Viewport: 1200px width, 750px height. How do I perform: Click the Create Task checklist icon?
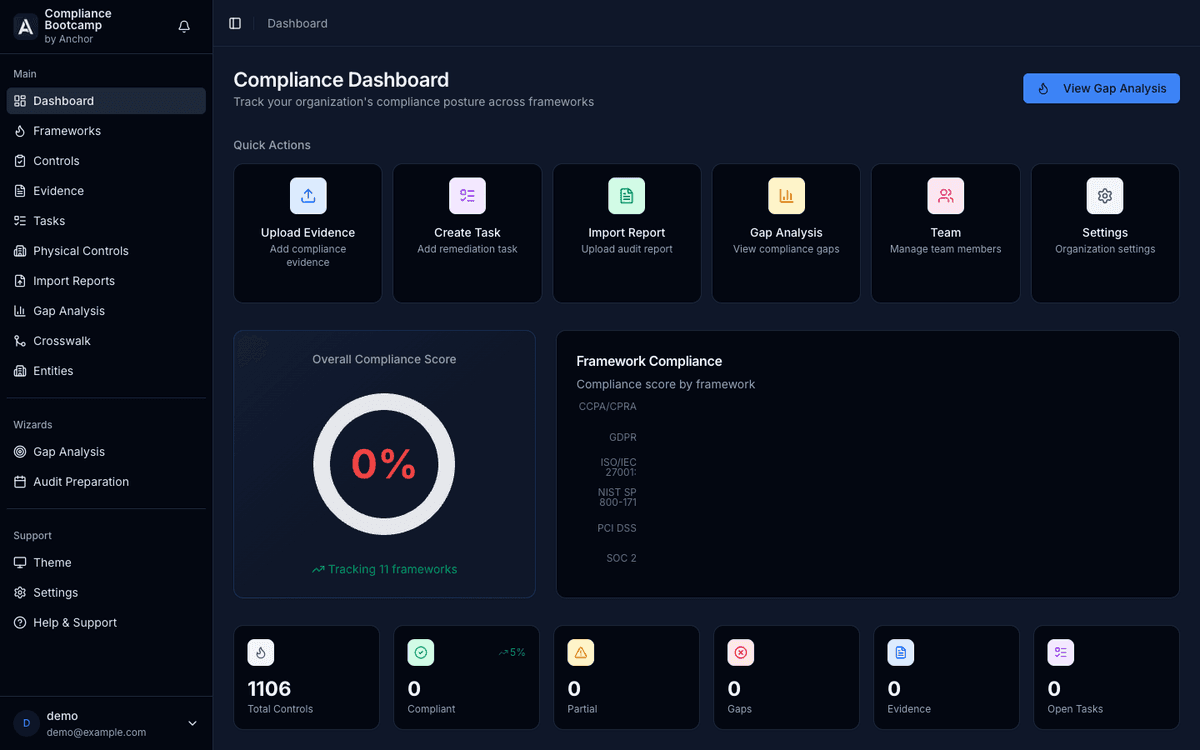click(467, 196)
